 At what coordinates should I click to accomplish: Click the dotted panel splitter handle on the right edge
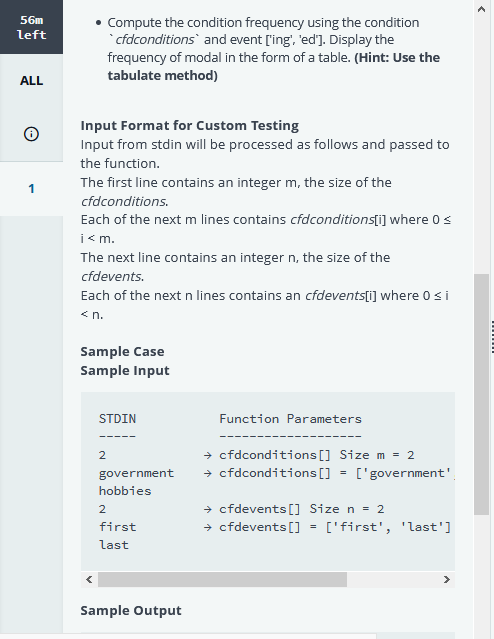492,337
